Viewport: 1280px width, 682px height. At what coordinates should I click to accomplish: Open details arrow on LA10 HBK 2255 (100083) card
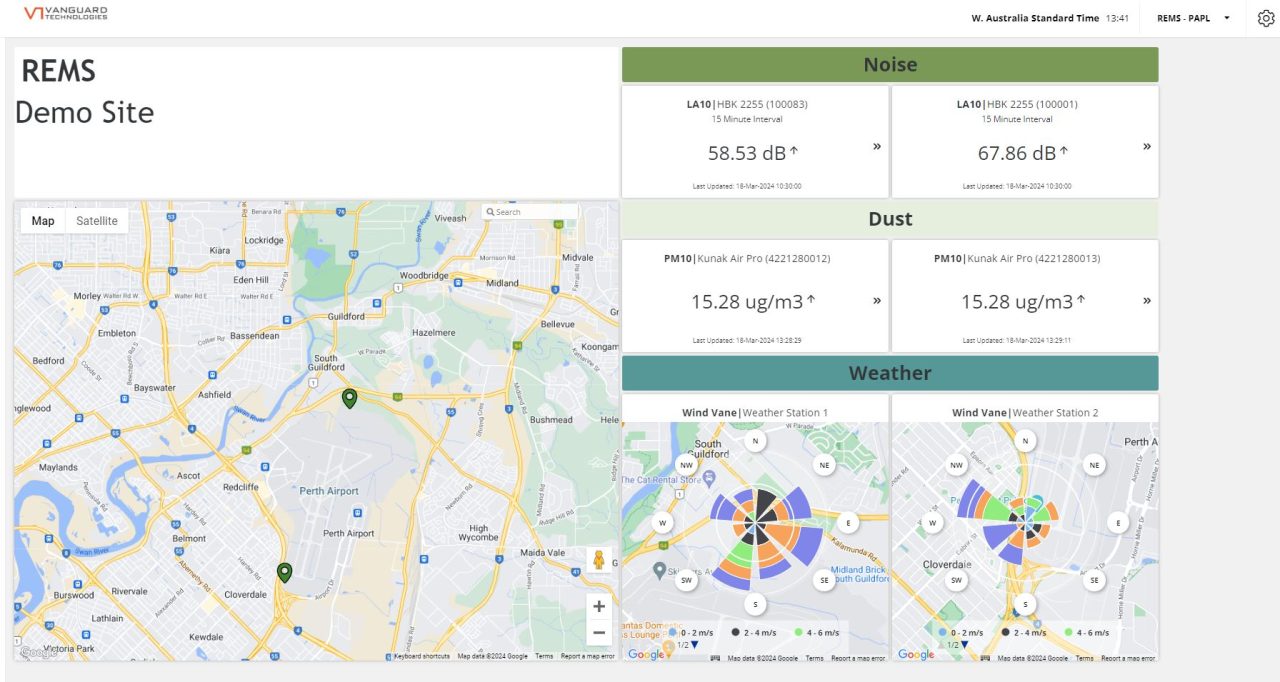tap(876, 145)
